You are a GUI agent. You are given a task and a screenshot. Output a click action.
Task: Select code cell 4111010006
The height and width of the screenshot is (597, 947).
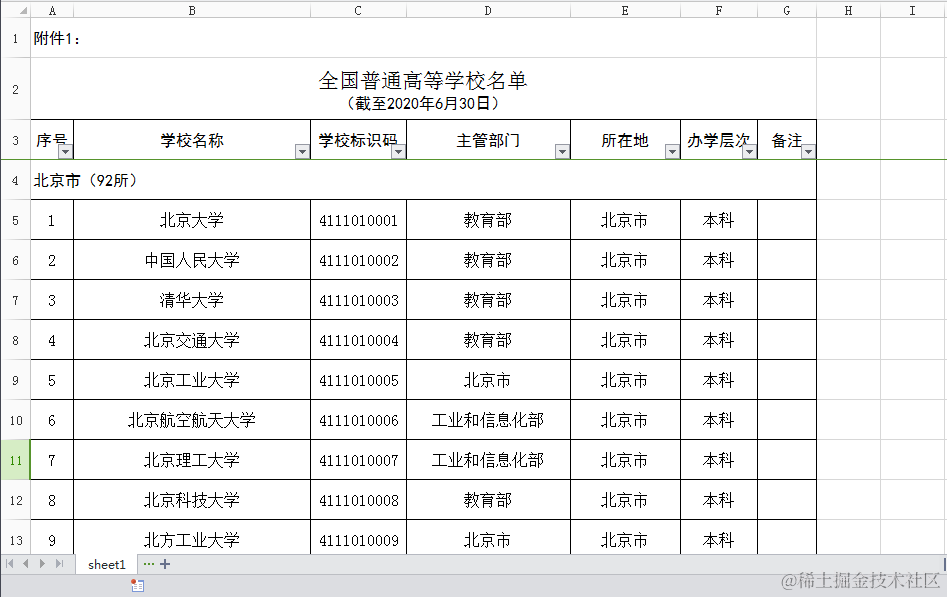tap(359, 420)
